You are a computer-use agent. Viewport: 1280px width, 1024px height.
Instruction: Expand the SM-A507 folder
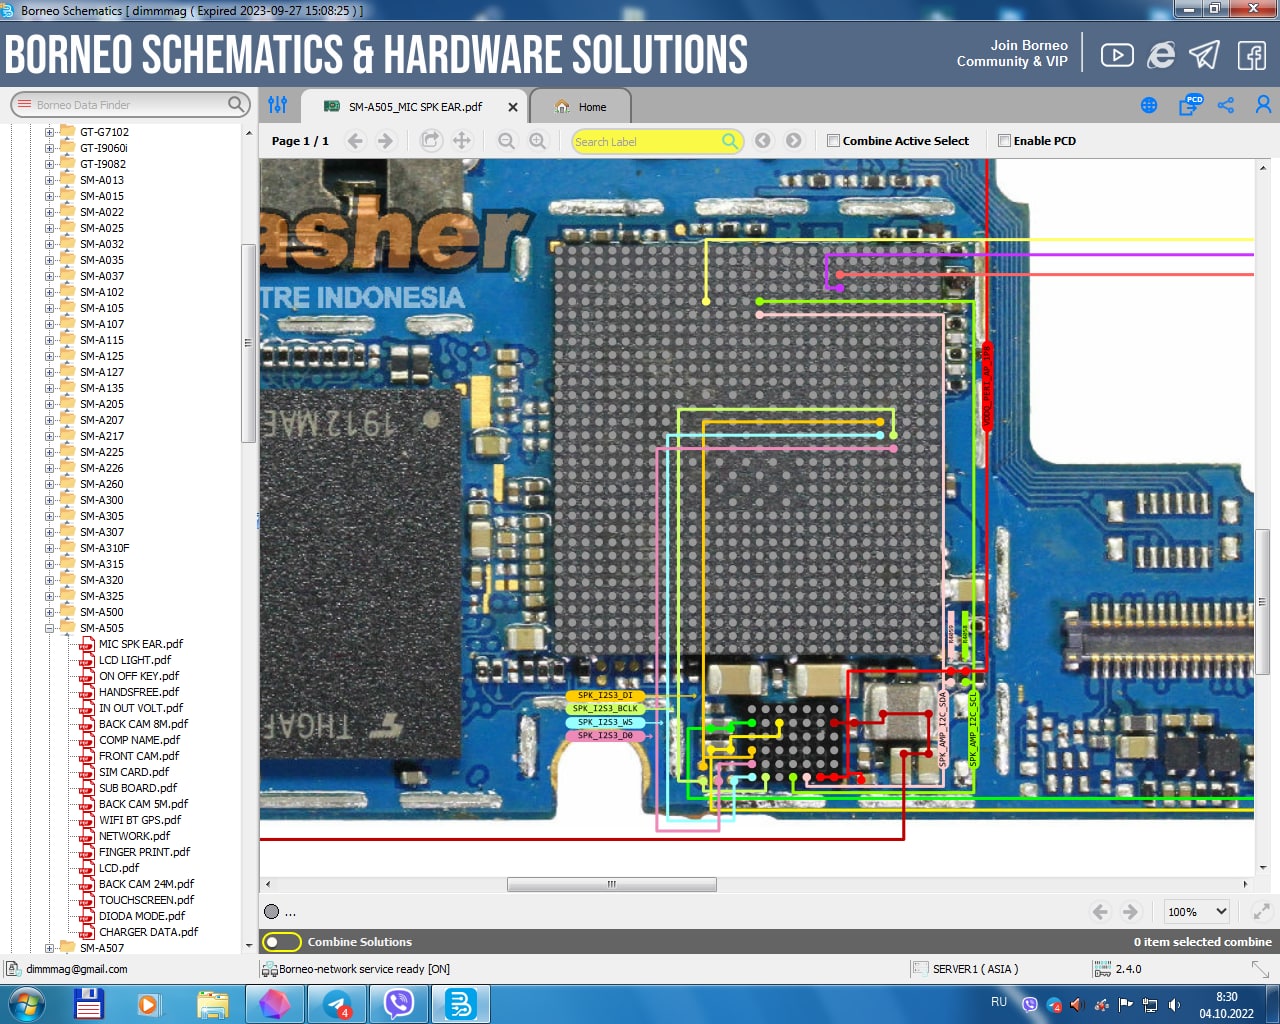coord(49,948)
